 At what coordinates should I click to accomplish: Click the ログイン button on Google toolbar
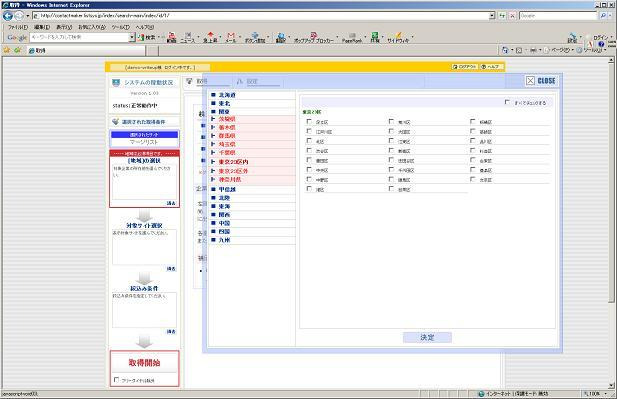pos(600,37)
